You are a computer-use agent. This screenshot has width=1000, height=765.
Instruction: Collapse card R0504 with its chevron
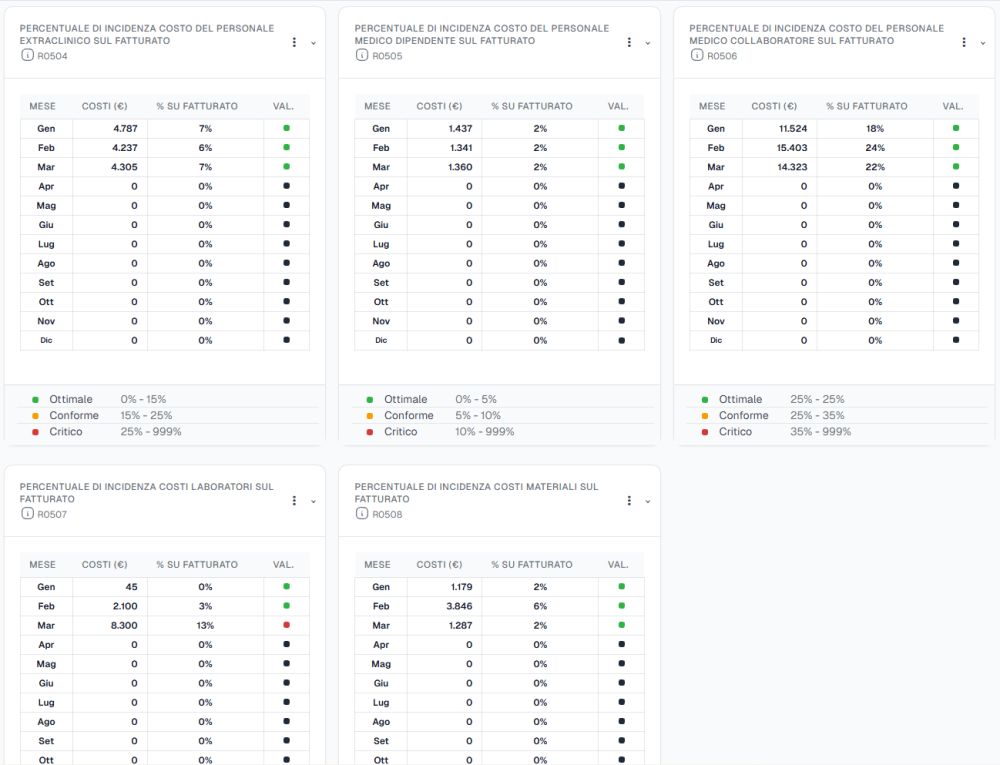pyautogui.click(x=313, y=43)
